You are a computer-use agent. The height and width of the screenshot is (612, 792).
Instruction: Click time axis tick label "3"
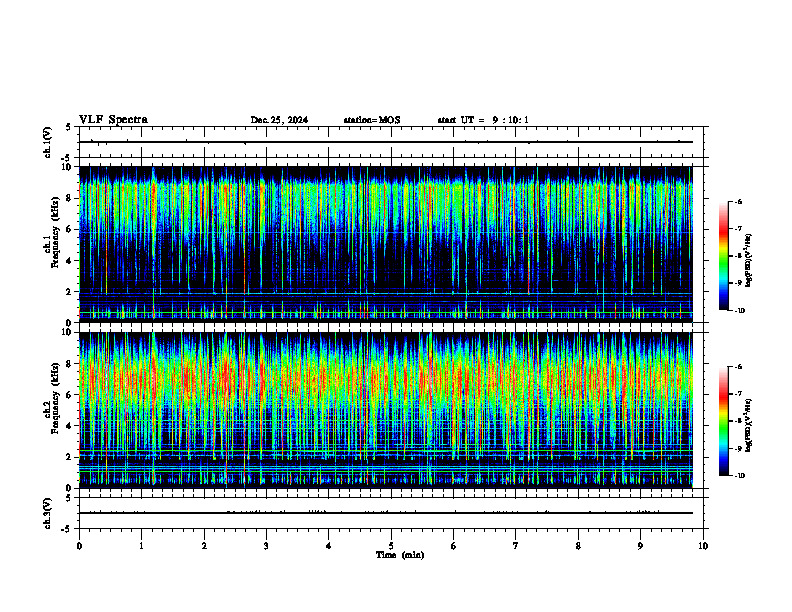point(267,546)
